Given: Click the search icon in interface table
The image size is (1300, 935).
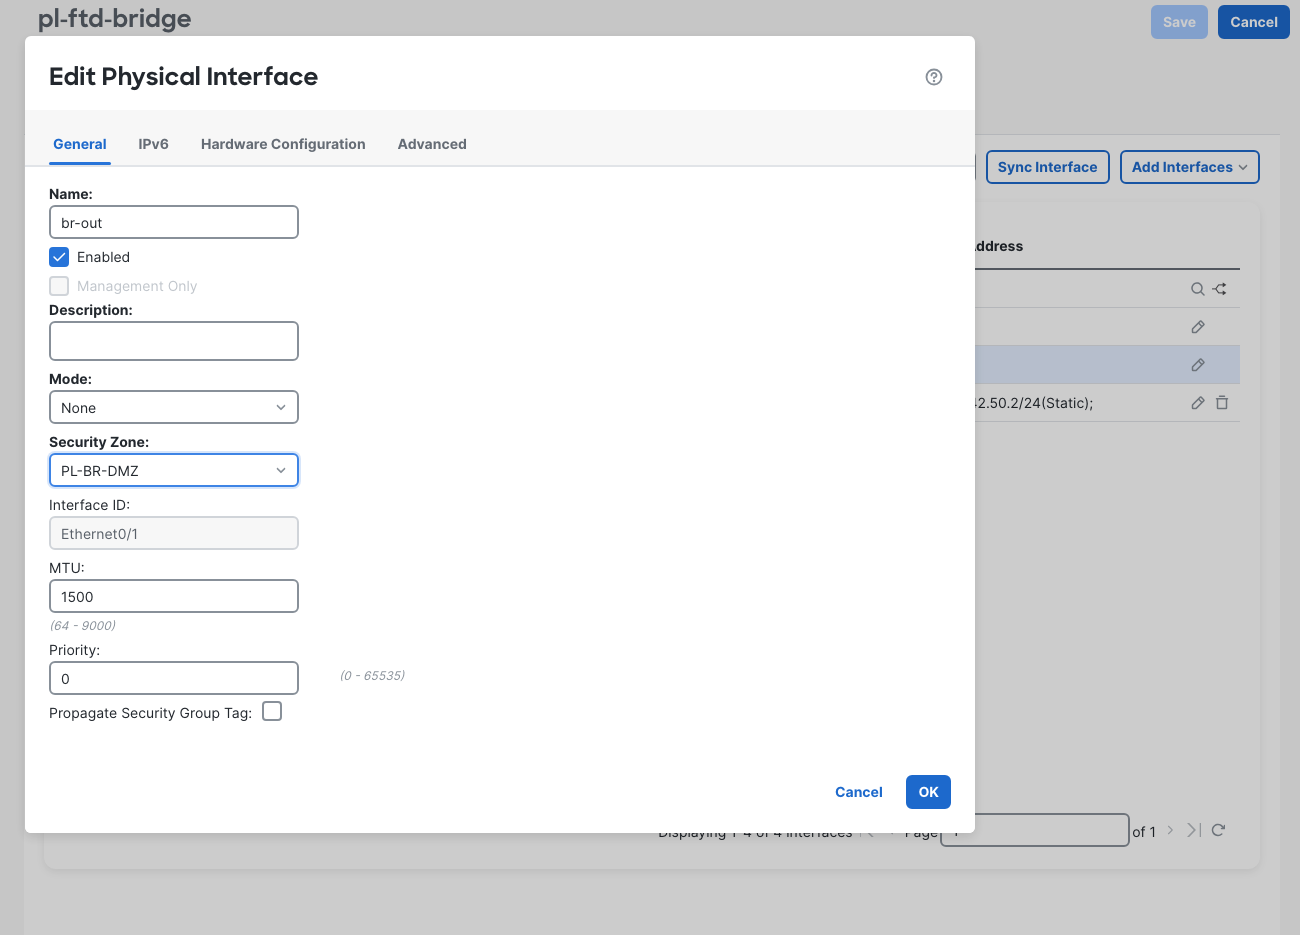Looking at the screenshot, I should (1197, 289).
